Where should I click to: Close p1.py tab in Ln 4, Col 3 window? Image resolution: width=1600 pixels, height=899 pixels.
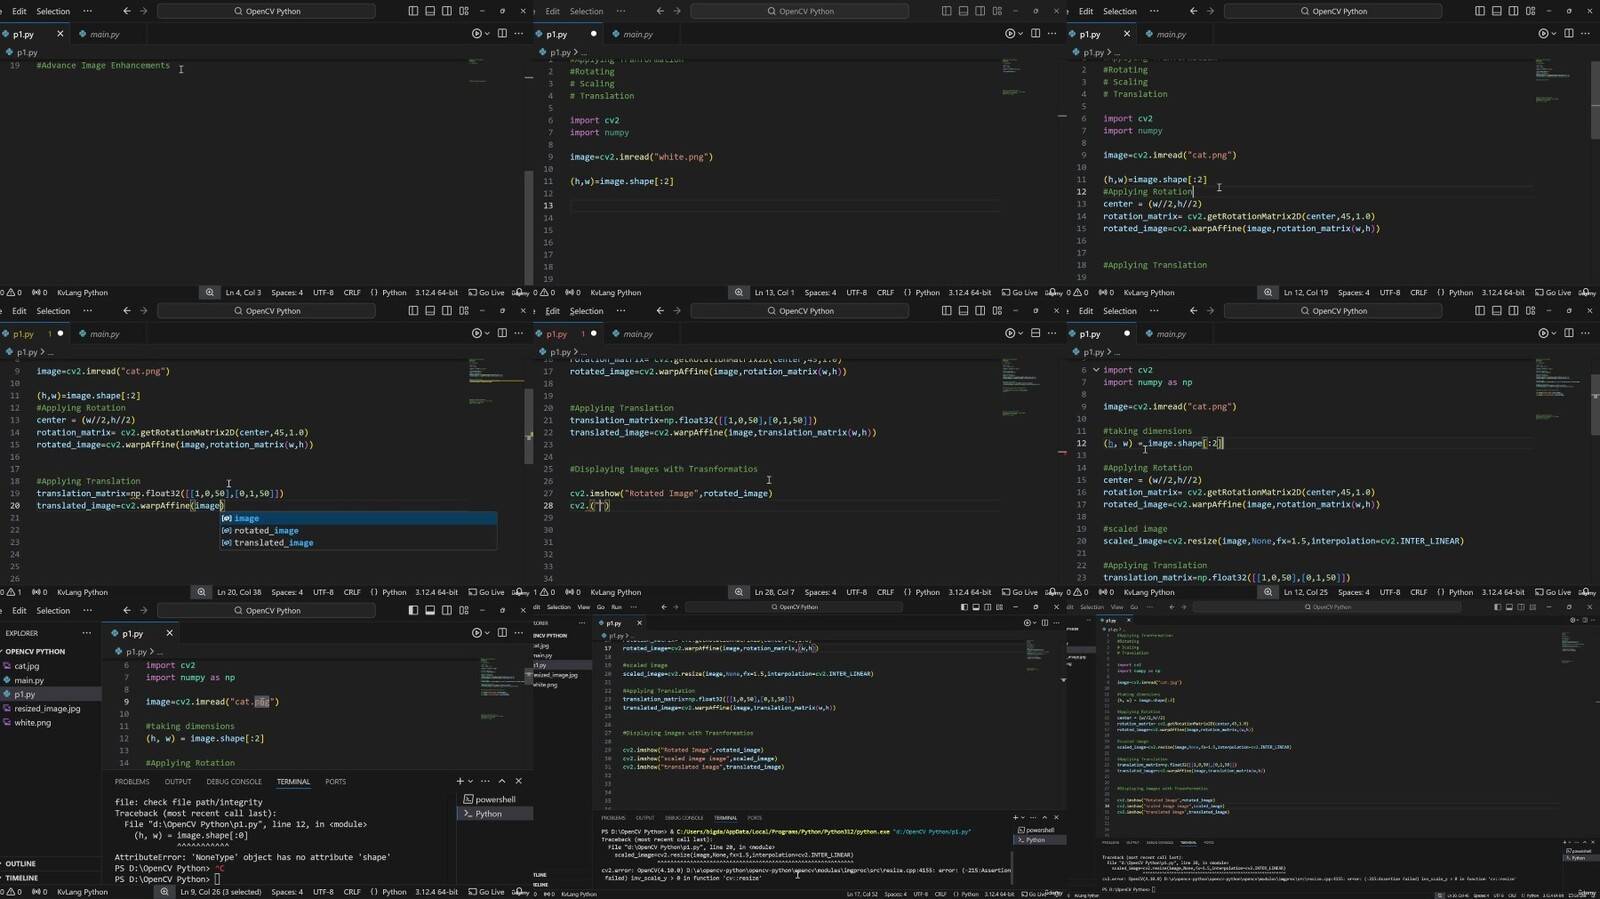pos(60,34)
